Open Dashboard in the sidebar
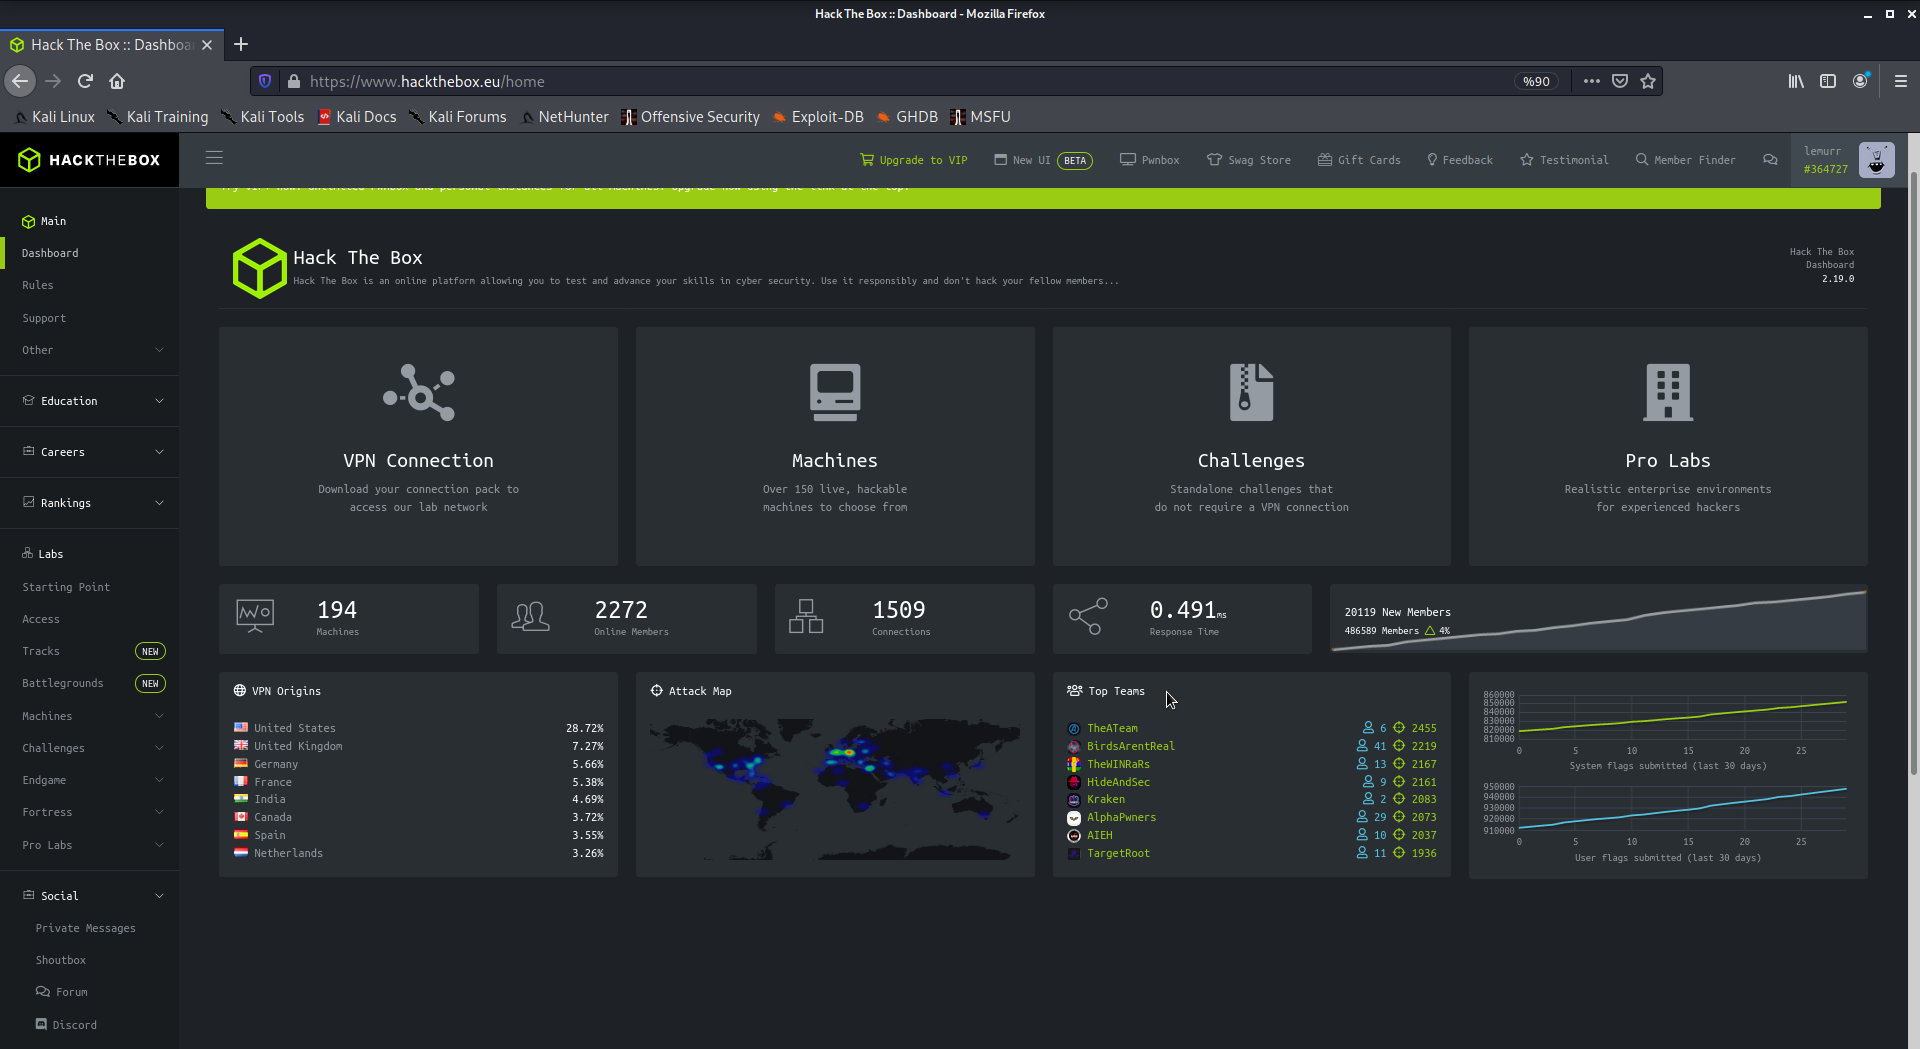Viewport: 1920px width, 1049px height. coord(50,253)
